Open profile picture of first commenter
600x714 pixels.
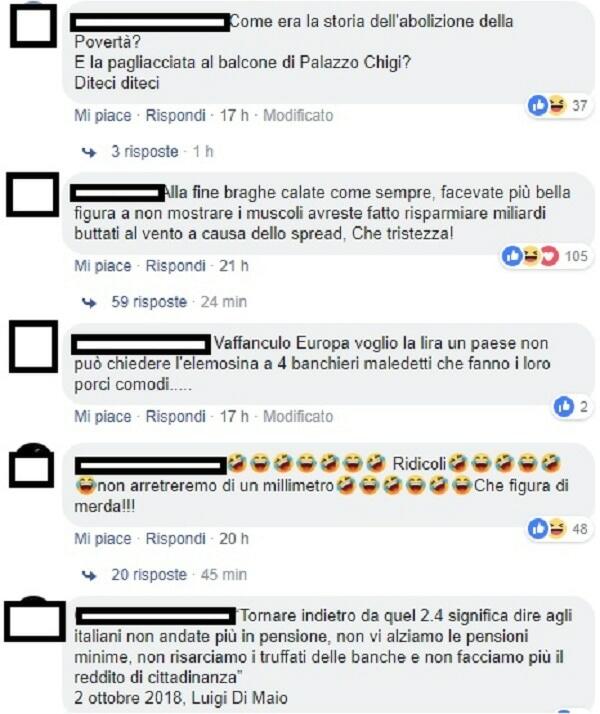[x=33, y=26]
